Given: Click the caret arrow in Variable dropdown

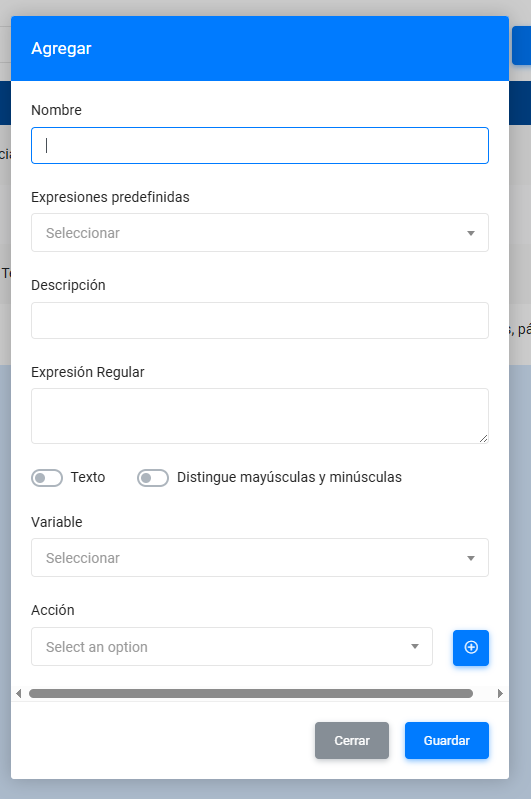Looking at the screenshot, I should (471, 558).
